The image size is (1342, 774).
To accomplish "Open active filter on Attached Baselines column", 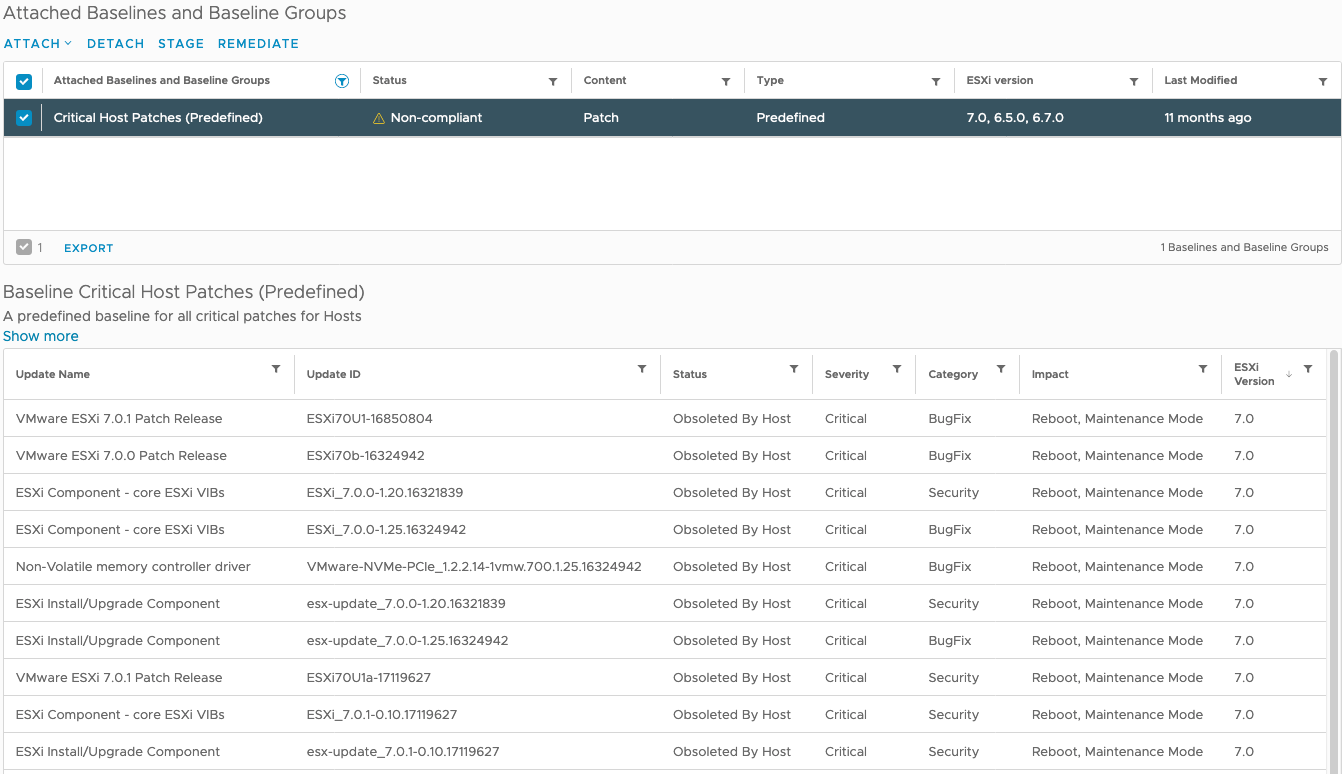I will [342, 81].
